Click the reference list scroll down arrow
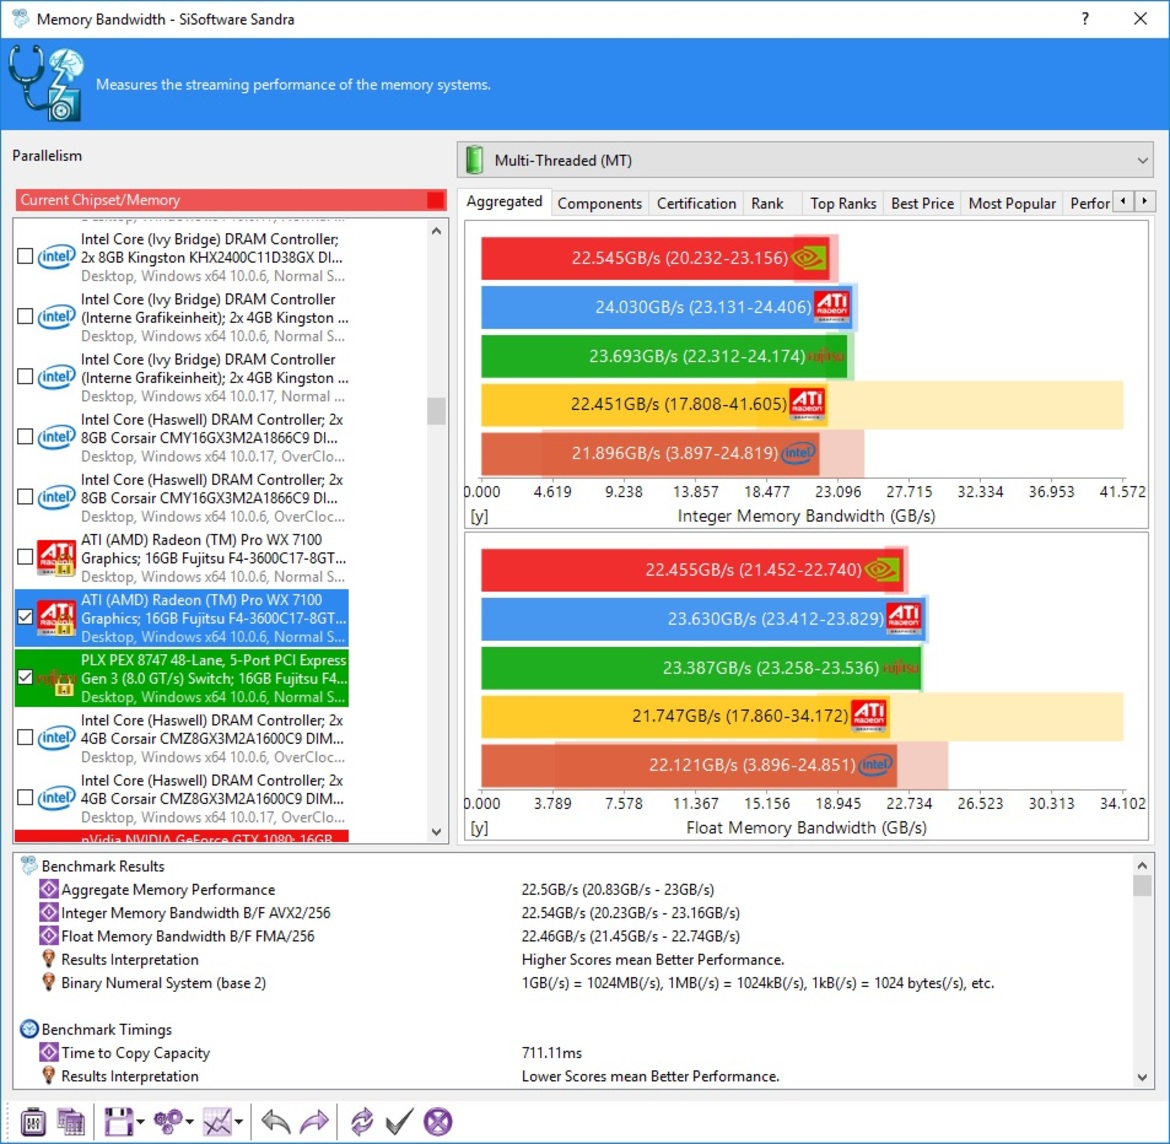 pyautogui.click(x=437, y=832)
